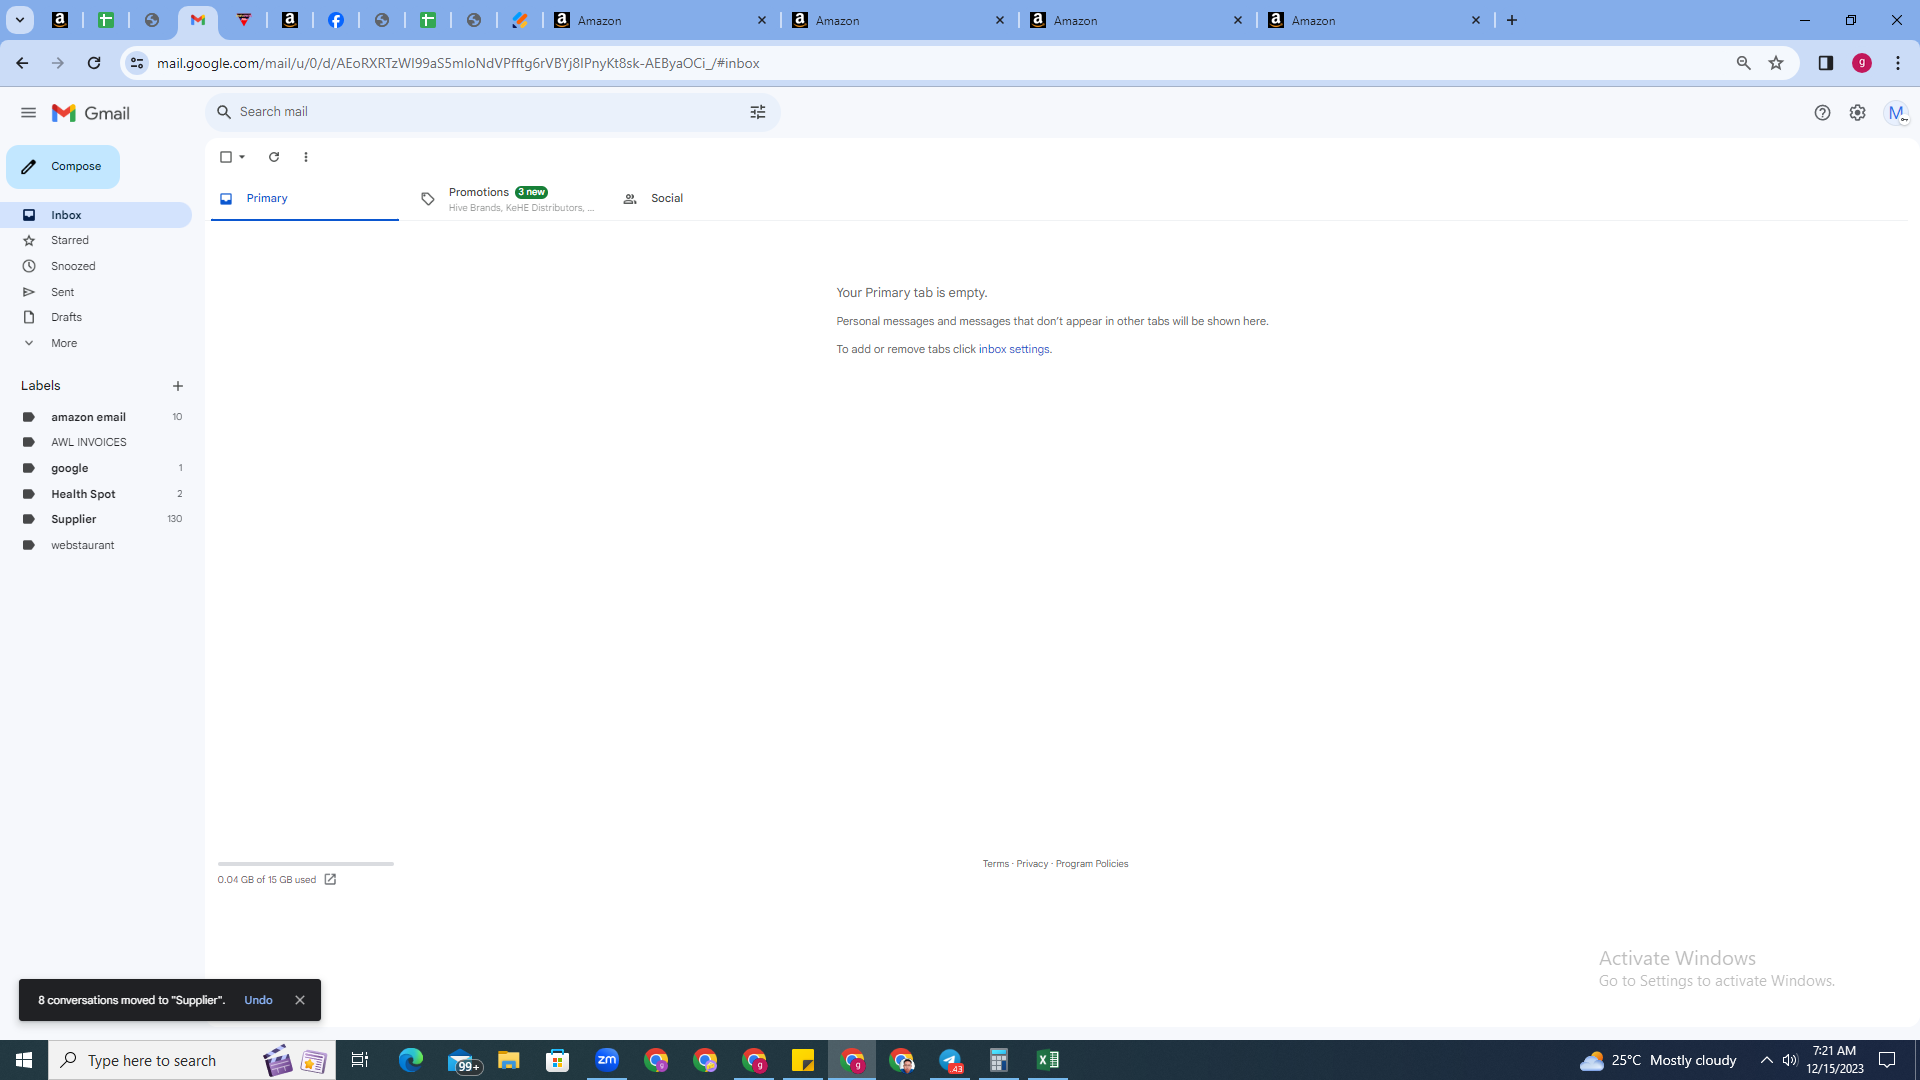Undo moving conversations to Supplier

pyautogui.click(x=258, y=1000)
